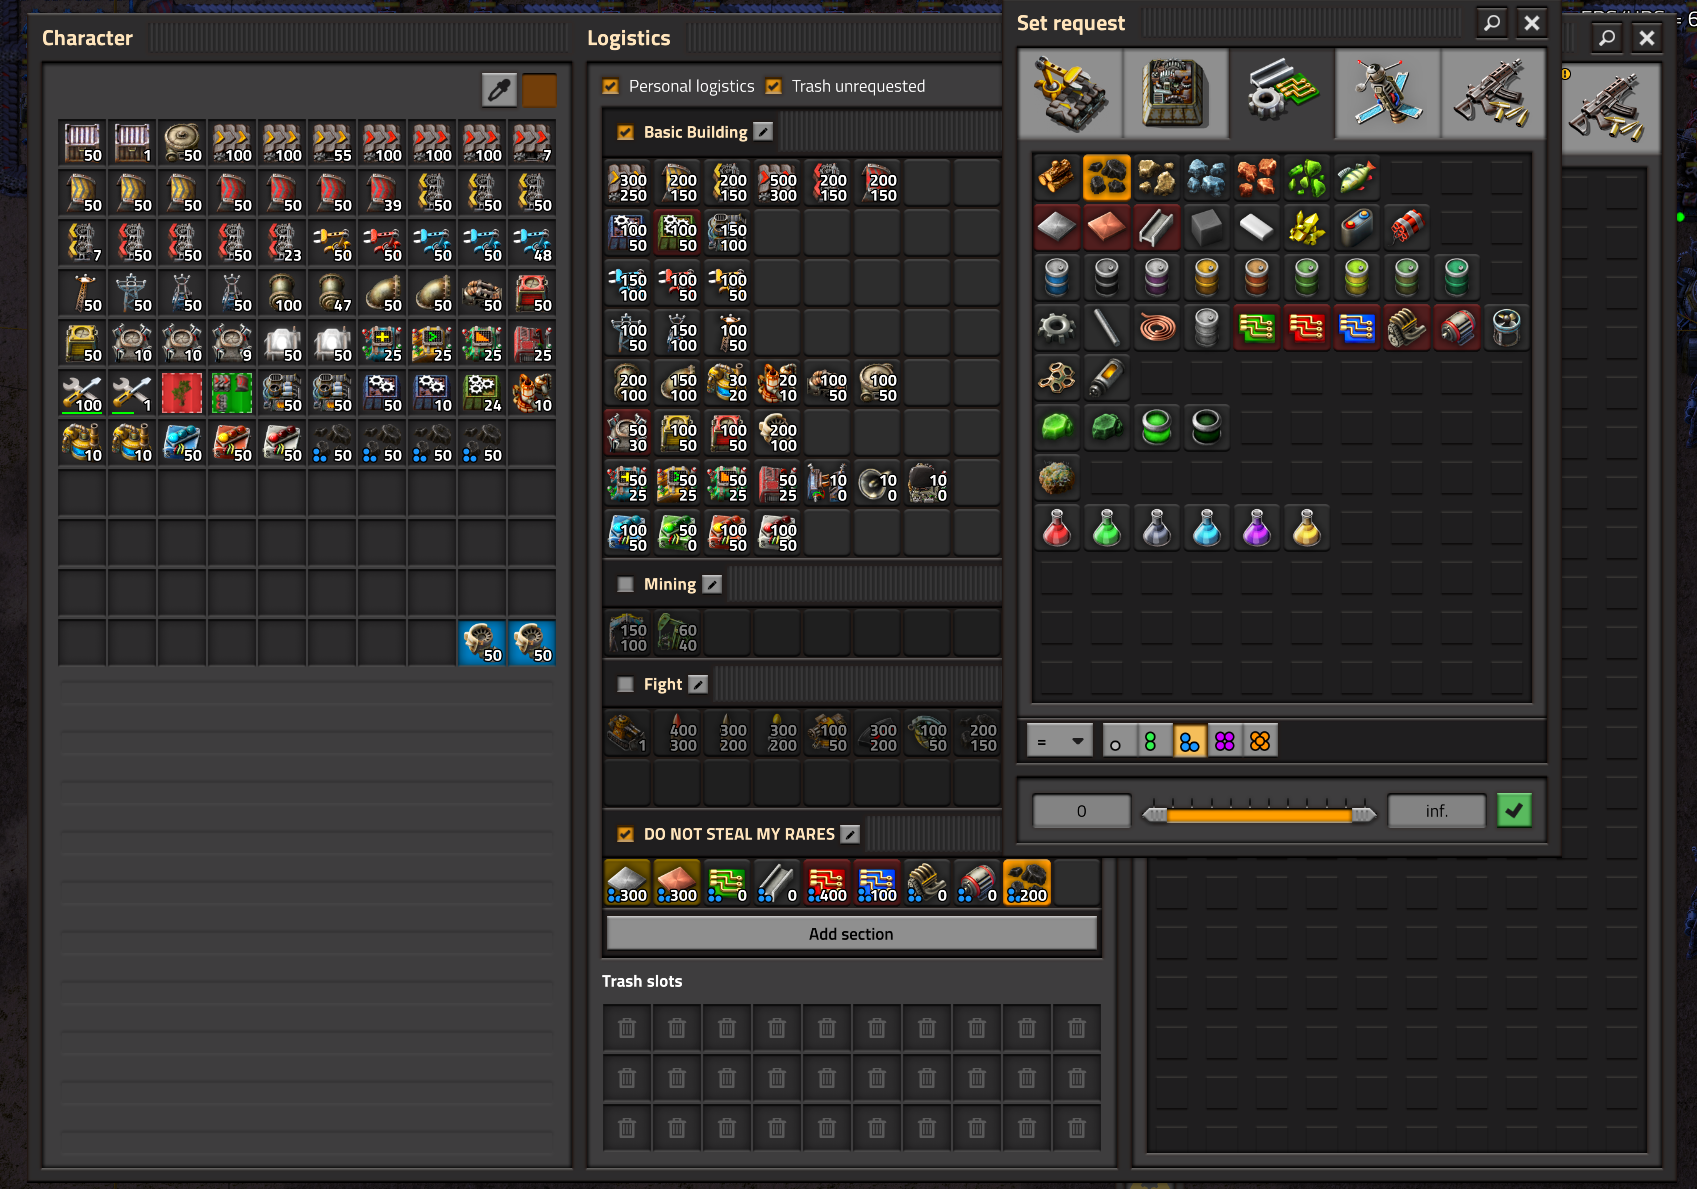Select stone in the Set request grid
The image size is (1697, 1189).
pos(1157,178)
